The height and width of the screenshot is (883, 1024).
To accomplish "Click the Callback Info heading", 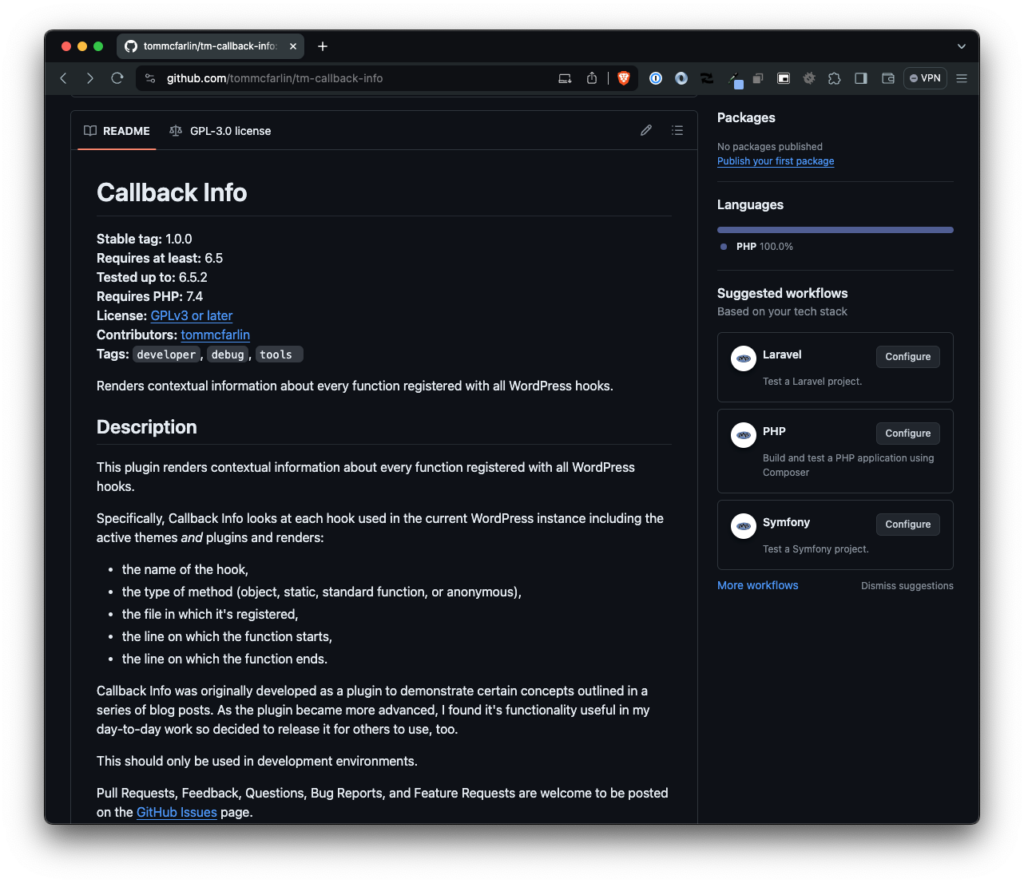I will [x=172, y=193].
